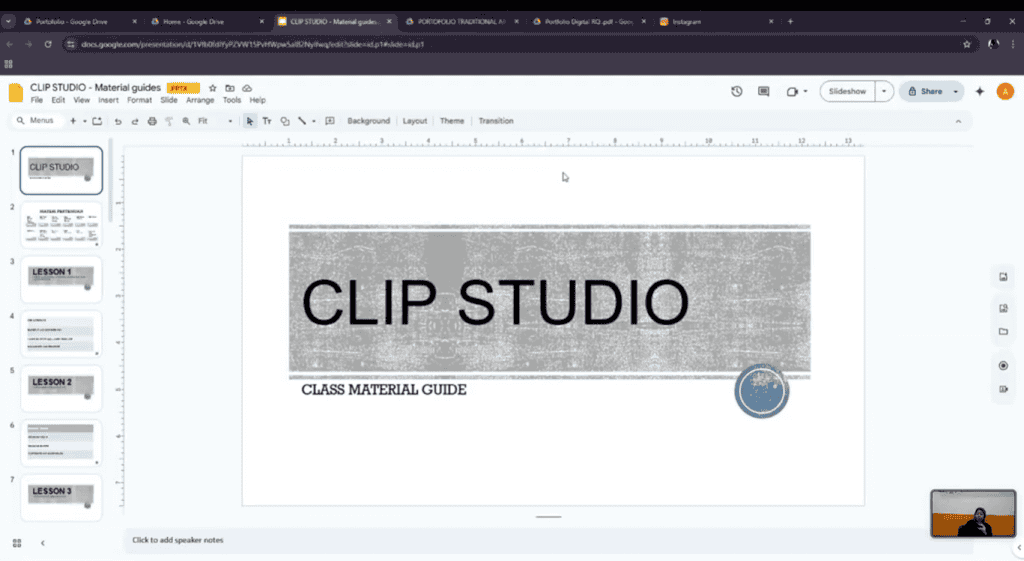The width and height of the screenshot is (1024, 561).
Task: Open the camera meeting dropdown arrow
Action: (x=805, y=91)
